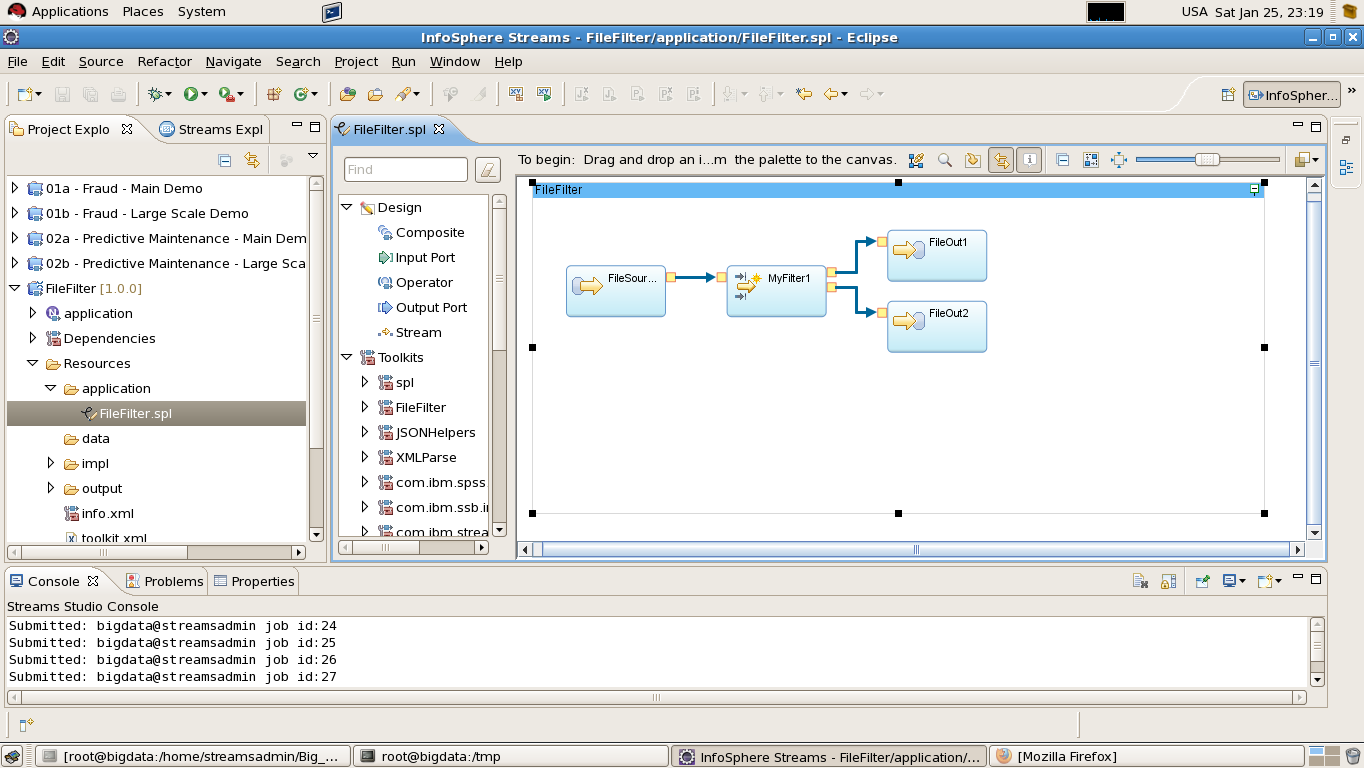Click the Run launch toolbar icon

[x=190, y=94]
